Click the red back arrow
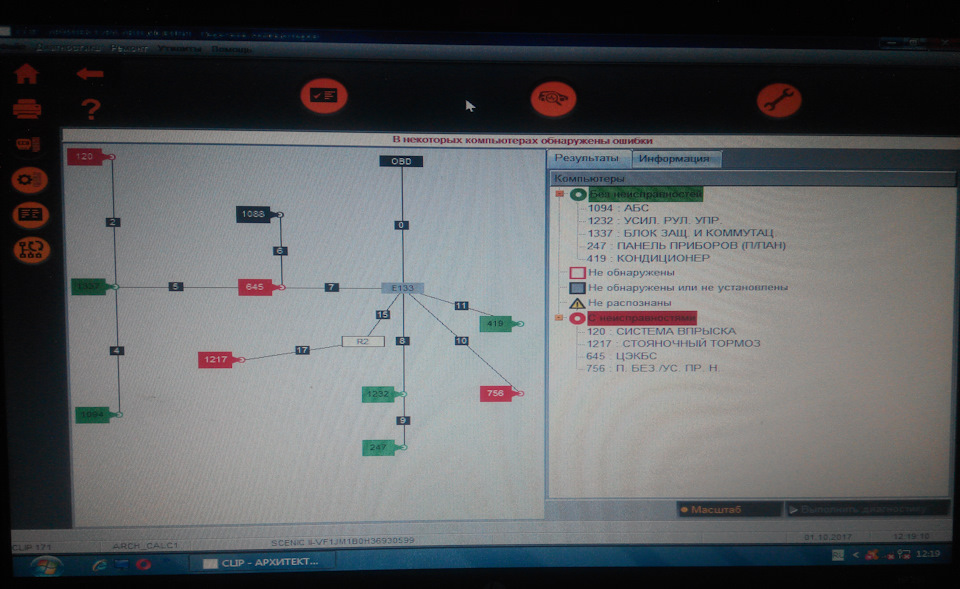Screen dimensions: 960x589 tap(90, 74)
